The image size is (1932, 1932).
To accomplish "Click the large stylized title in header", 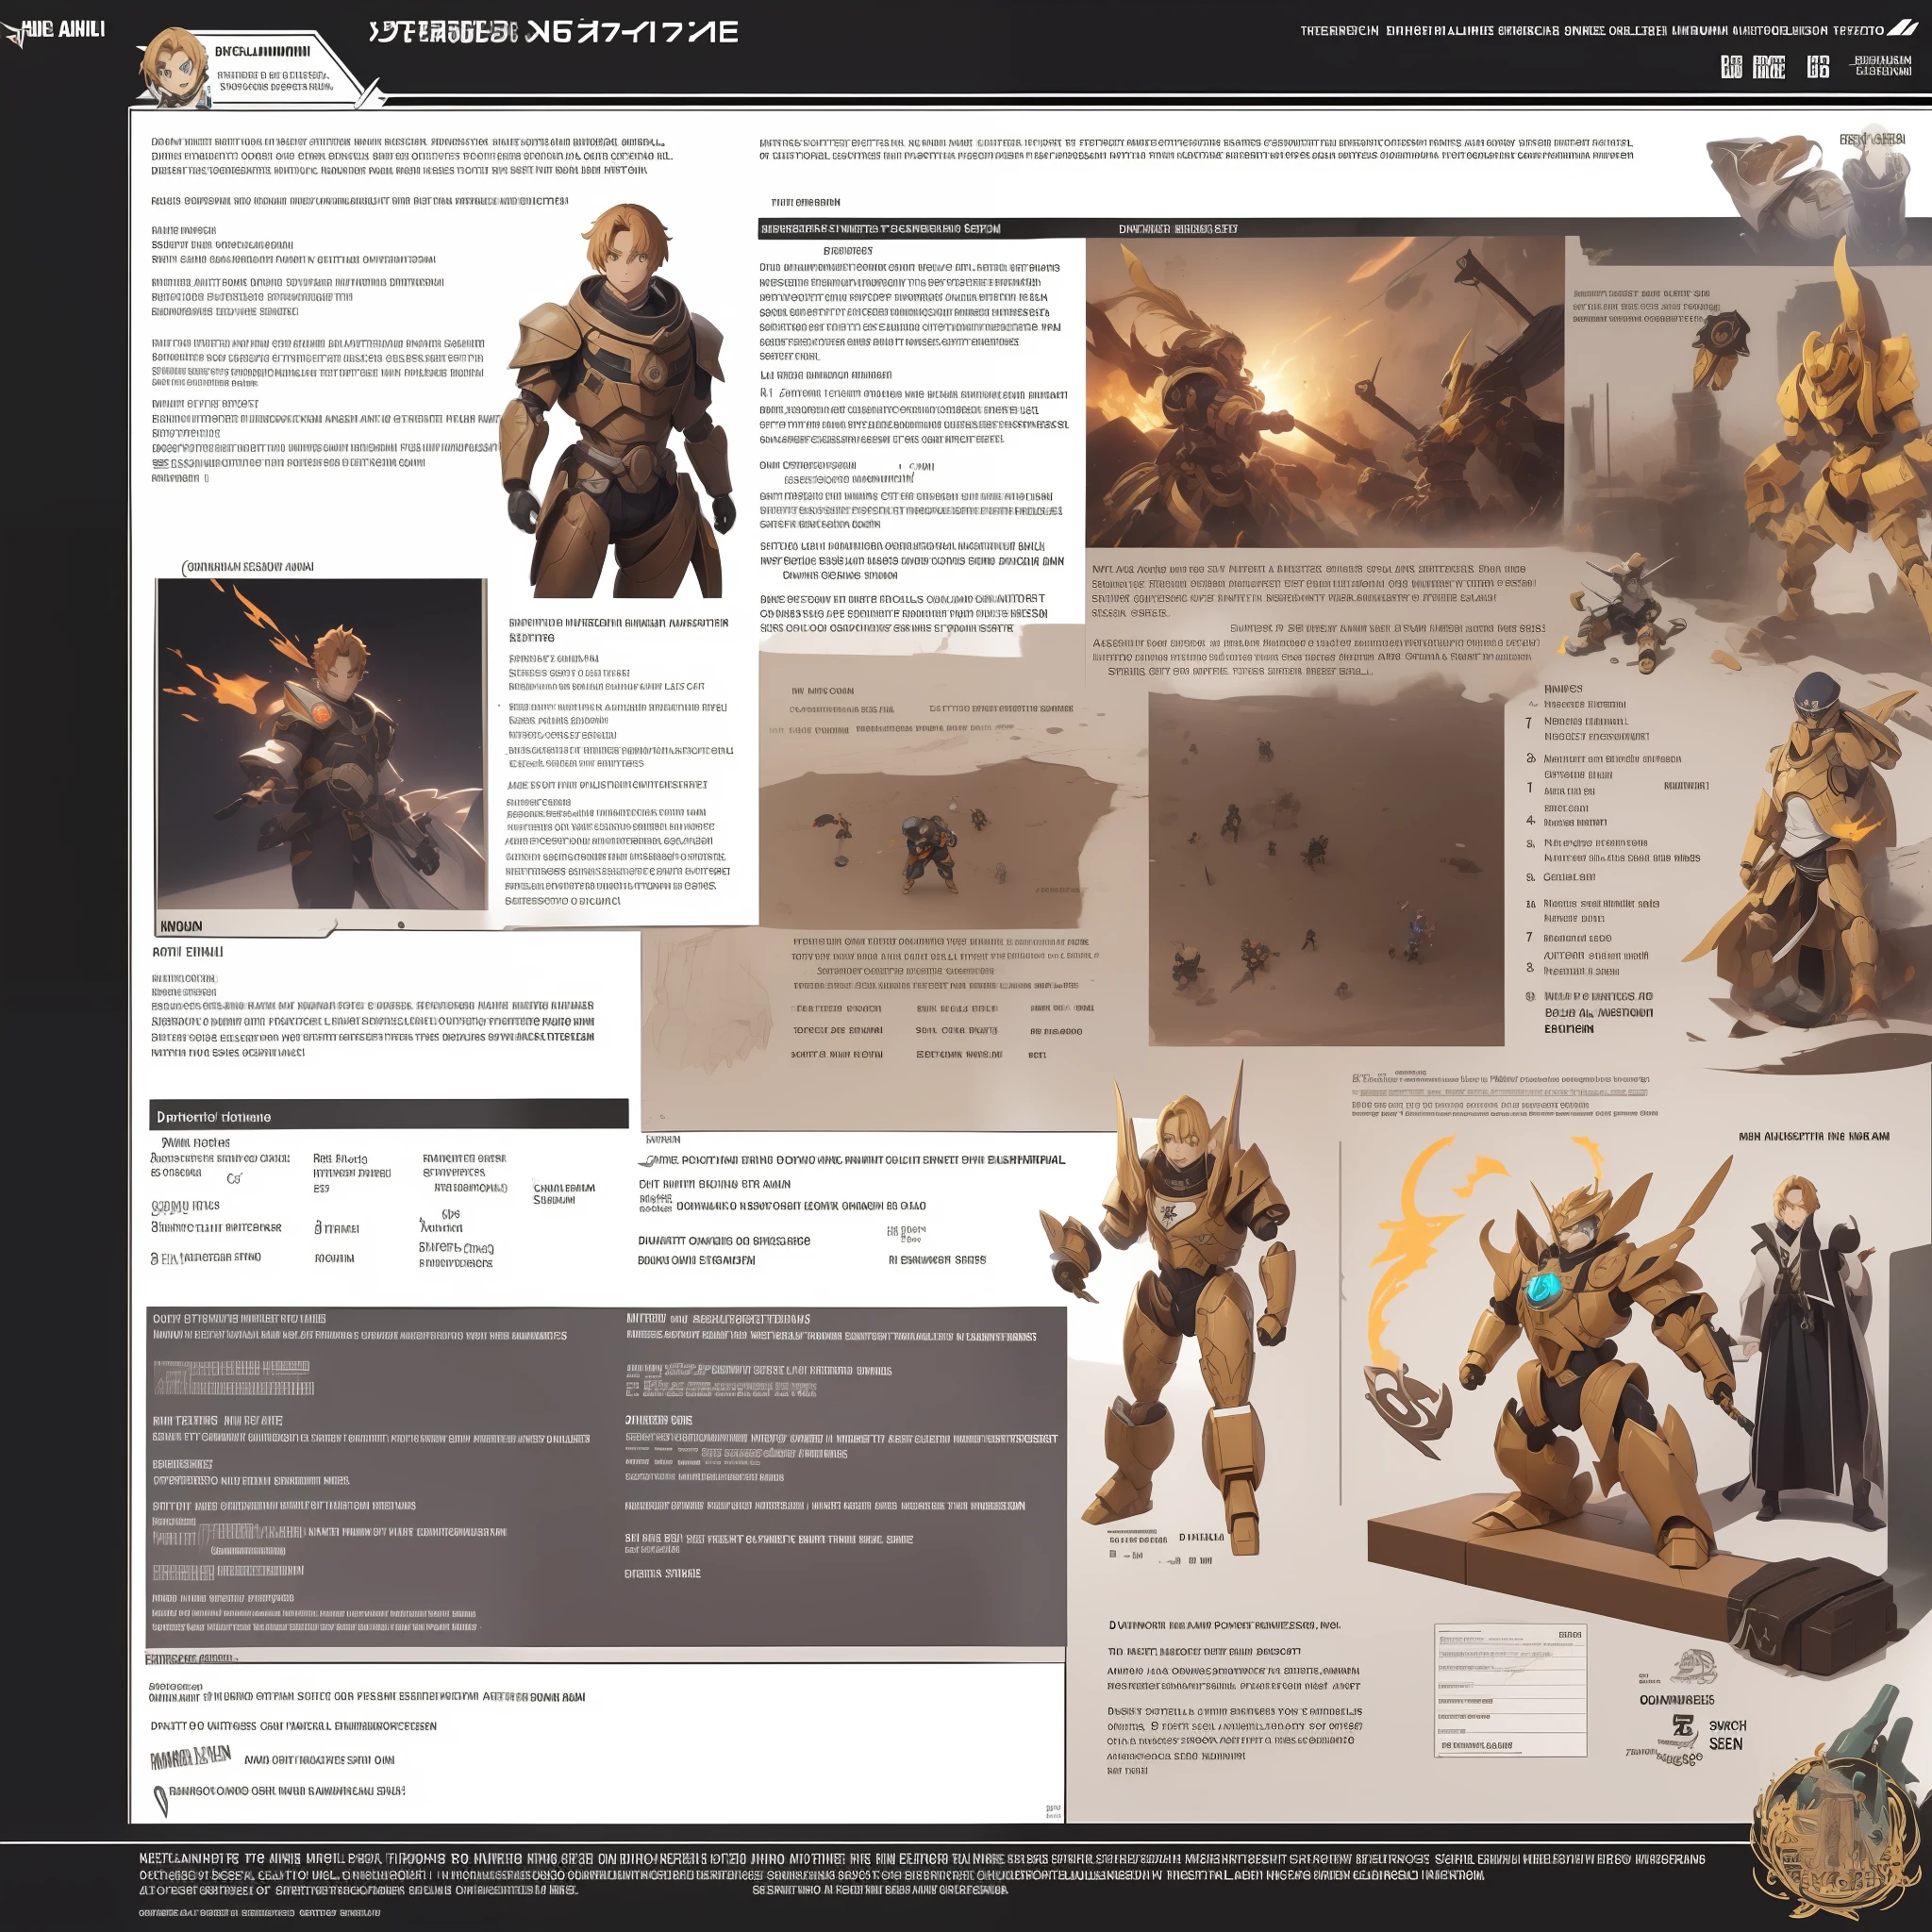I will [x=553, y=32].
